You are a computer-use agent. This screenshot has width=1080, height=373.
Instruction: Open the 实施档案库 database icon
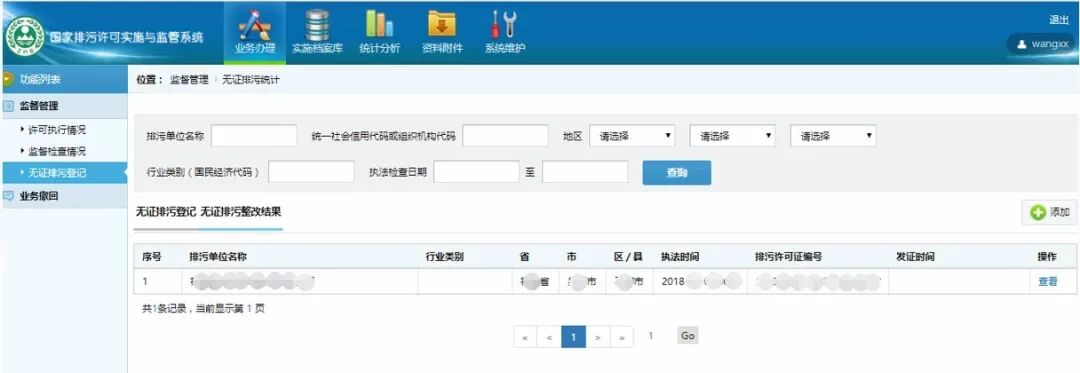click(317, 25)
